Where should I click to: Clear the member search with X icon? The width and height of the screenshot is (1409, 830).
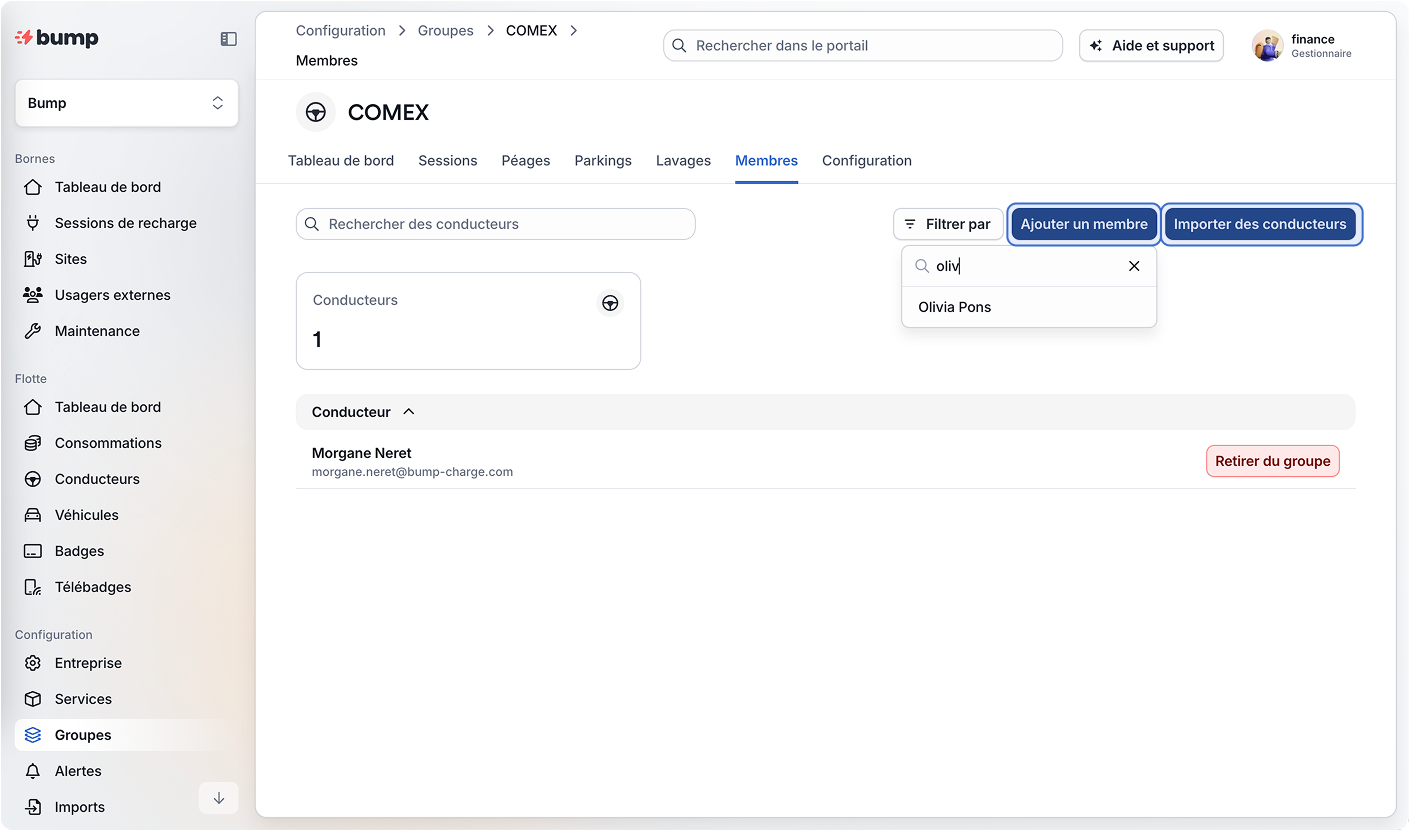click(x=1134, y=266)
